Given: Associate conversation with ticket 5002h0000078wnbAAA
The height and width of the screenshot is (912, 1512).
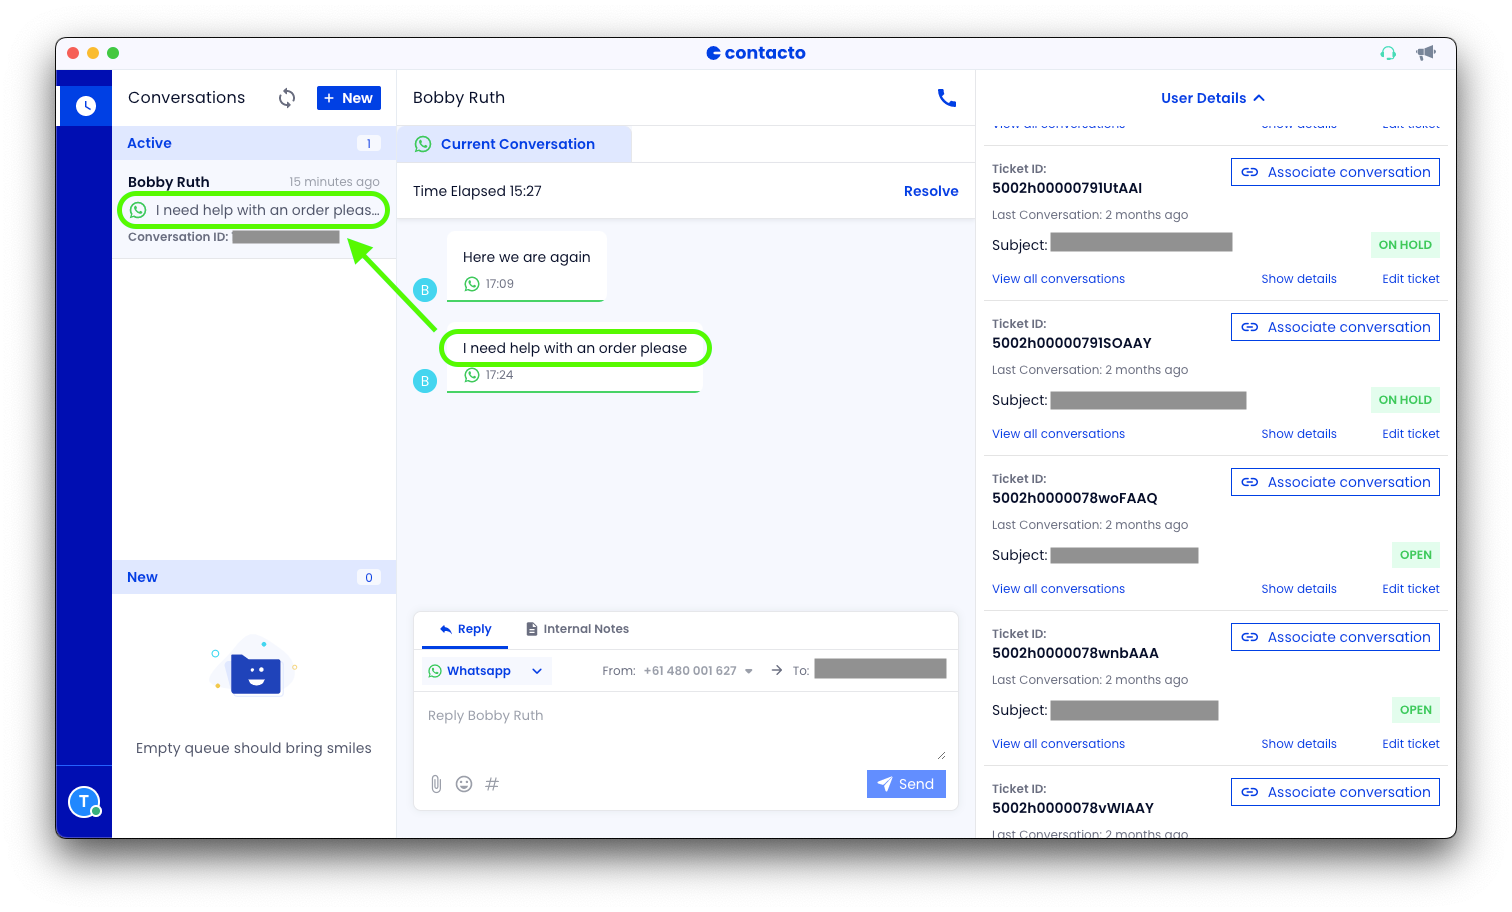Looking at the screenshot, I should pos(1335,637).
